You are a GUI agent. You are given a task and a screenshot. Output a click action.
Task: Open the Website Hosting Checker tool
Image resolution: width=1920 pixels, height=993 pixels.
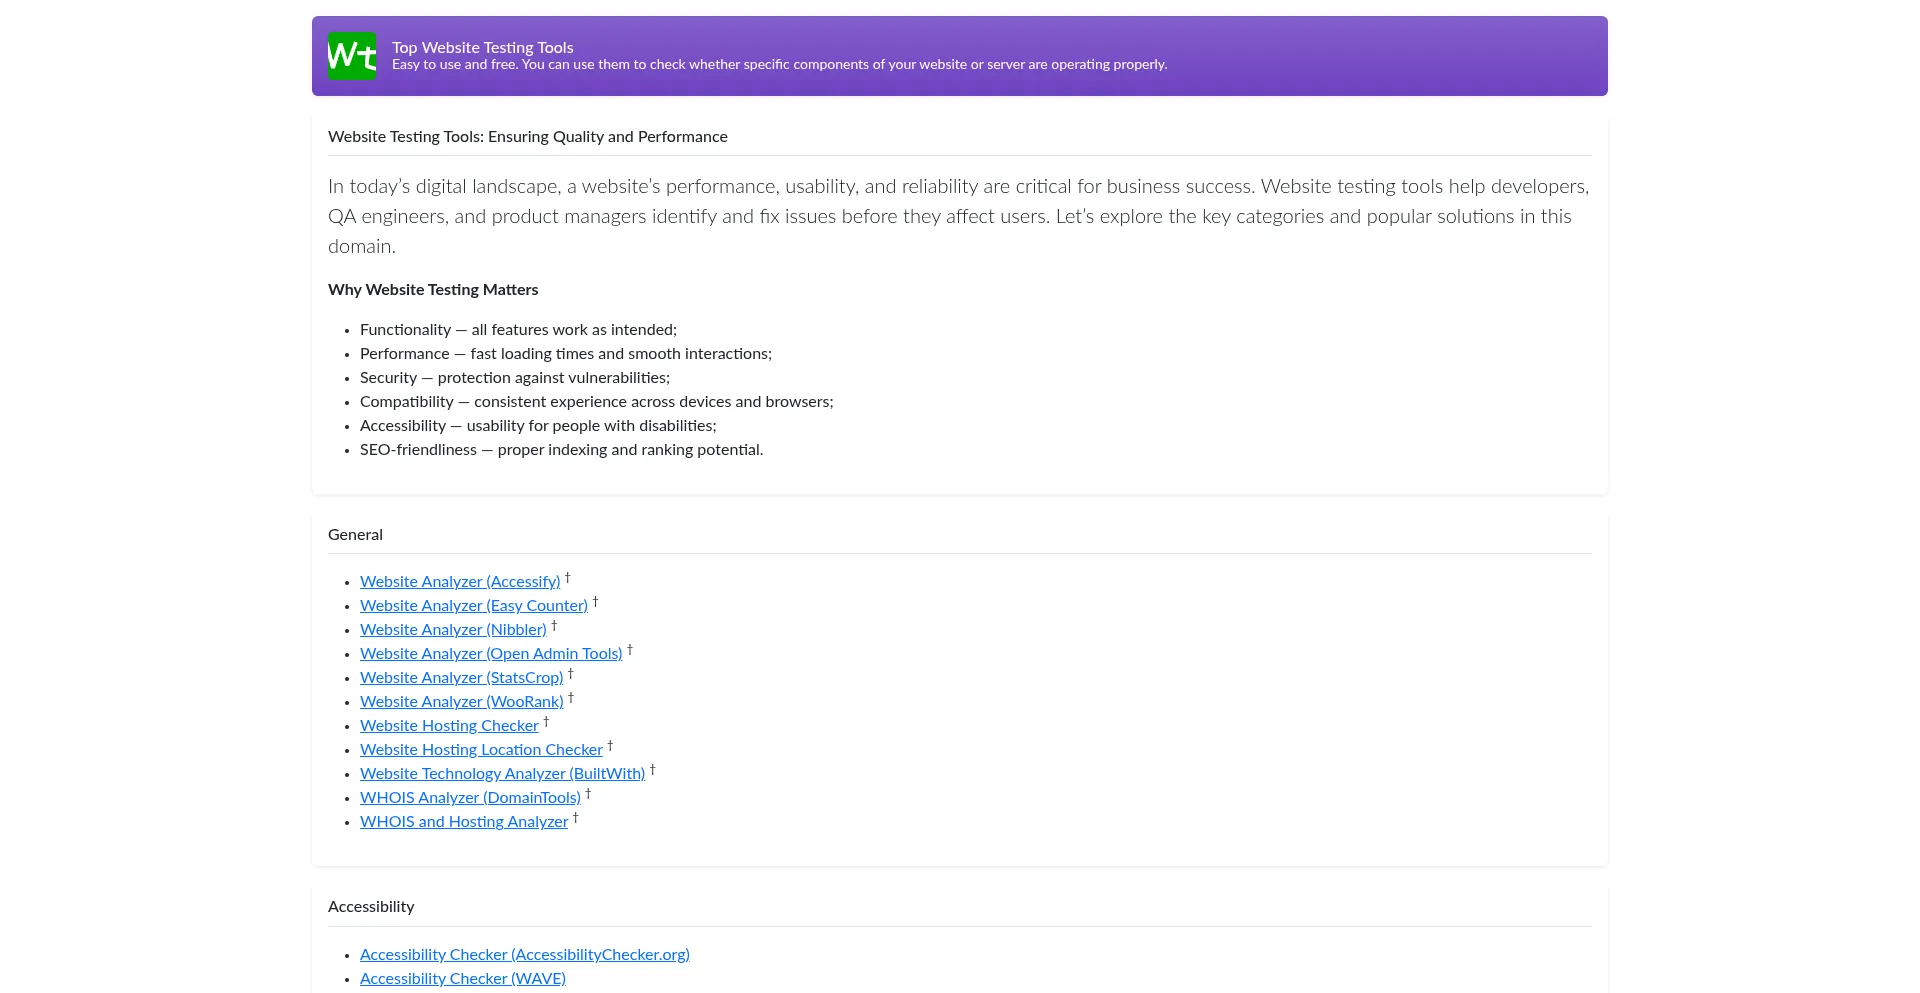point(449,726)
